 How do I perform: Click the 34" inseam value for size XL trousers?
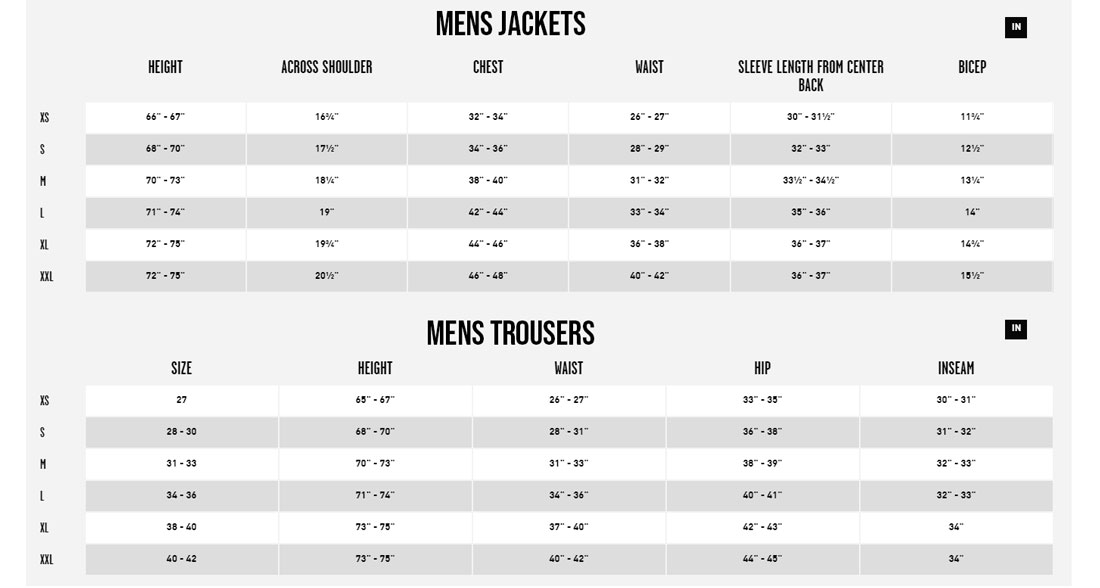[958, 527]
